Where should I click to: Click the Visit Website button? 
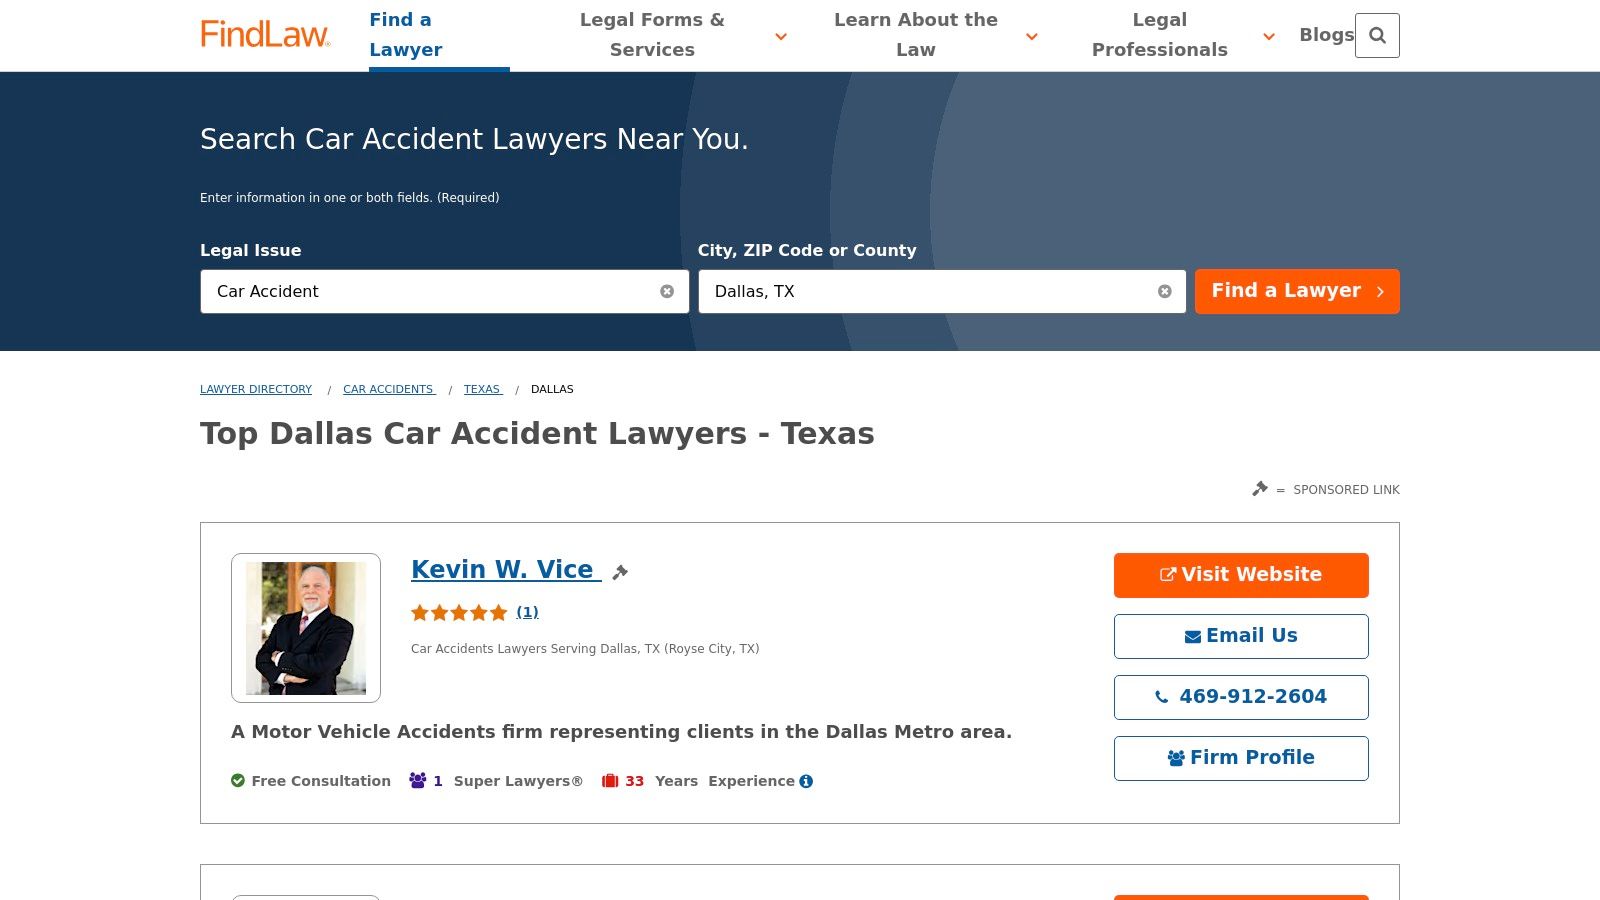[x=1241, y=575]
